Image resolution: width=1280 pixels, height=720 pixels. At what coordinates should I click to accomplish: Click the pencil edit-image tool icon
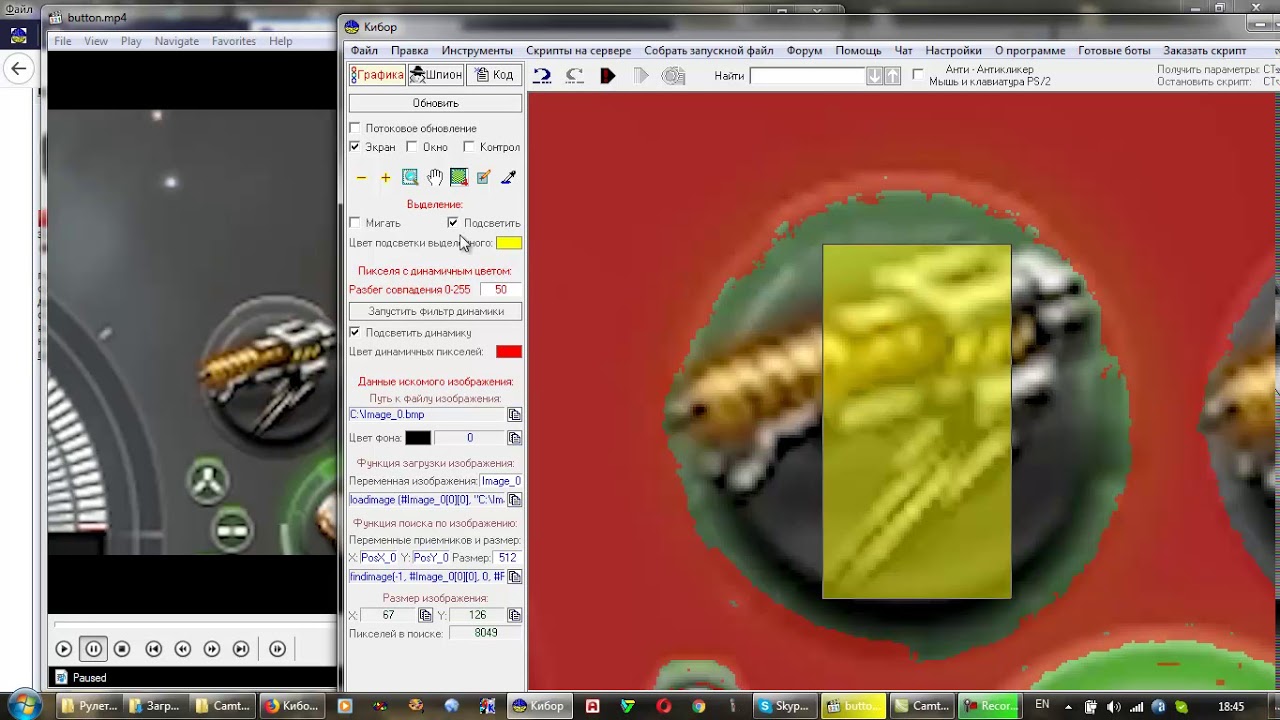click(x=483, y=177)
